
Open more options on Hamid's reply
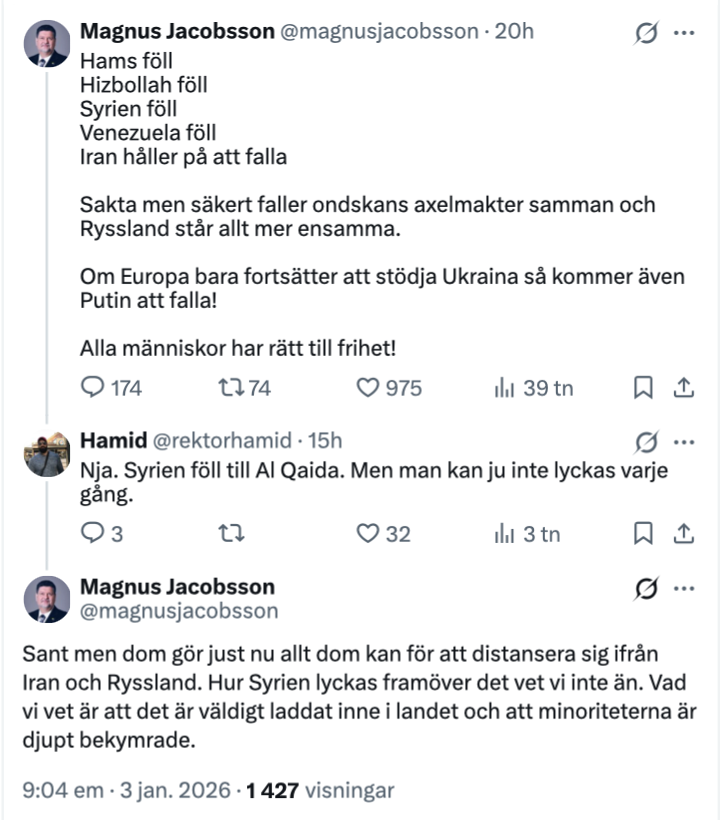pos(685,440)
